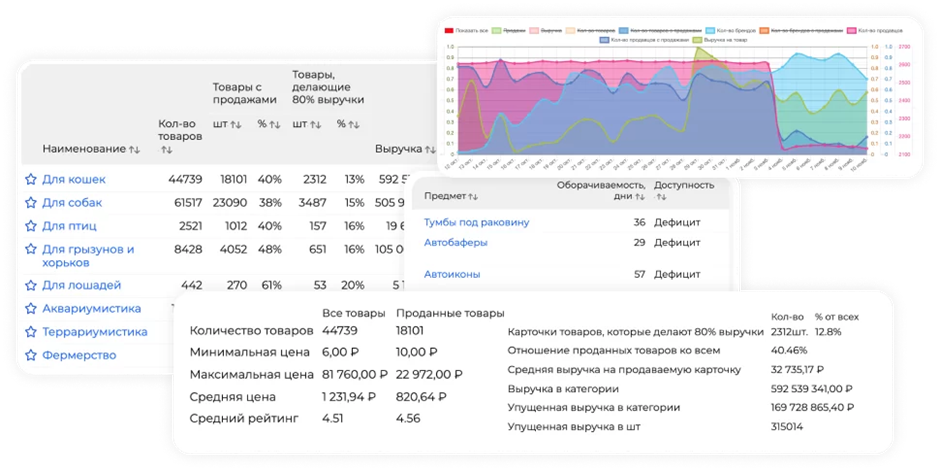The width and height of the screenshot is (940, 471).
Task: Click Выручка на товар legend color box
Action: pyautogui.click(x=697, y=40)
